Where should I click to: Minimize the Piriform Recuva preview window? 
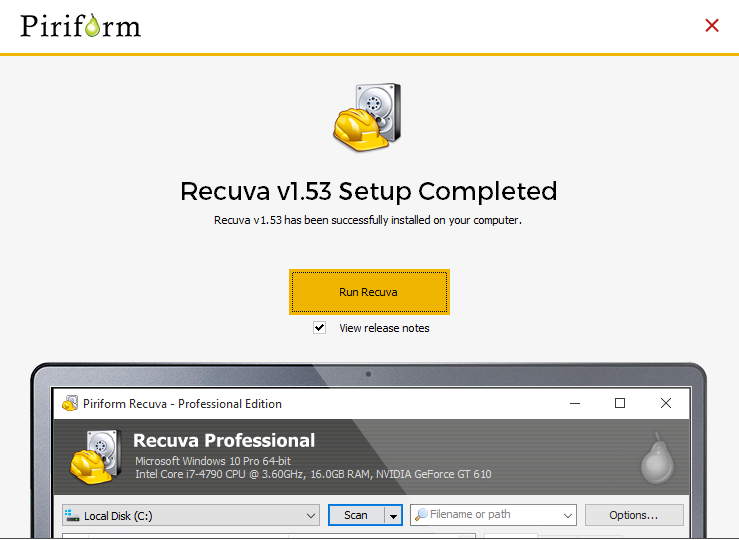575,403
